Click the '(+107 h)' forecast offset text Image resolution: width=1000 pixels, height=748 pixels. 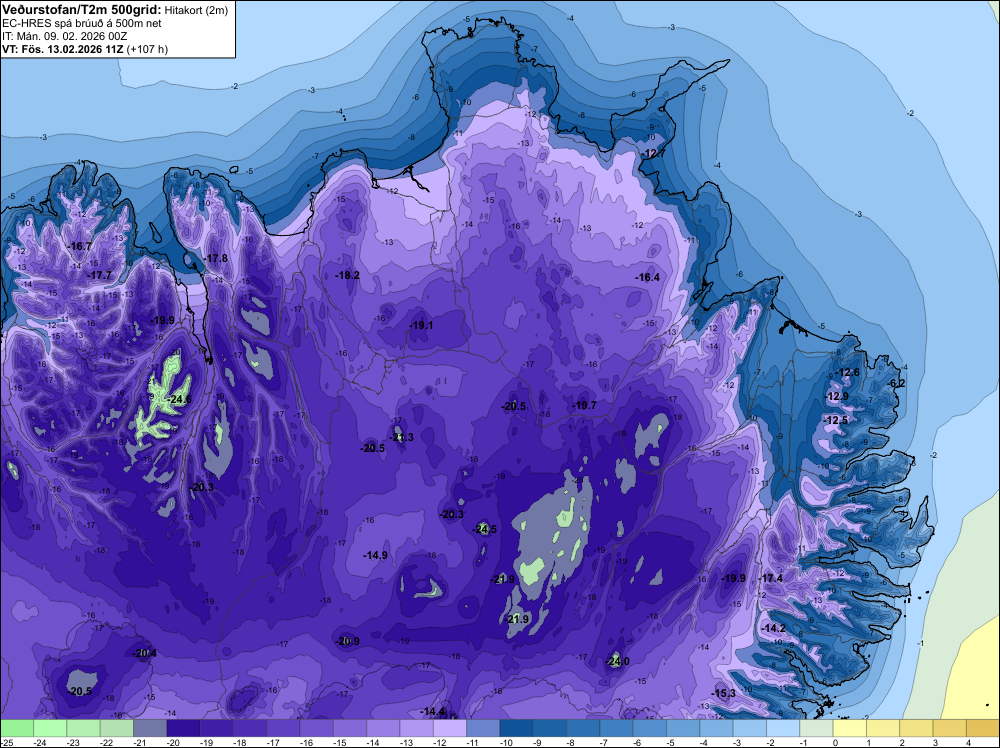coord(147,49)
